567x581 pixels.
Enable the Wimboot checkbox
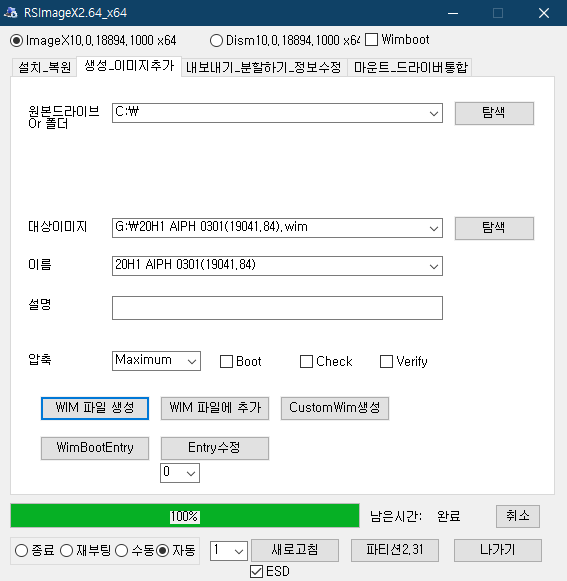[x=371, y=40]
